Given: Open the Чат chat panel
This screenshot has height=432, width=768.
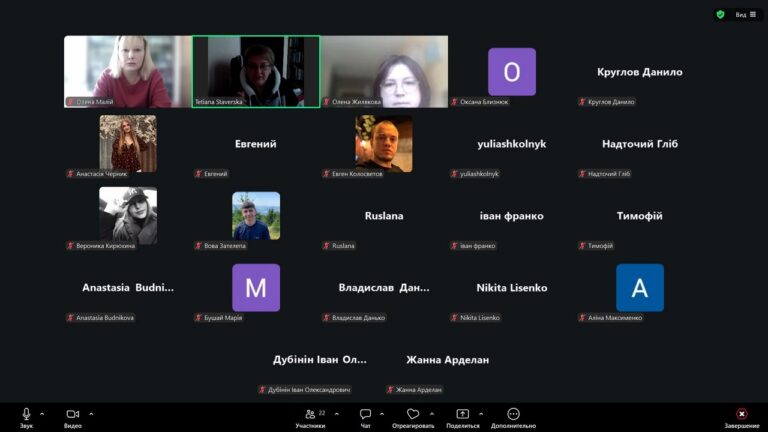Looking at the screenshot, I should click(365, 414).
